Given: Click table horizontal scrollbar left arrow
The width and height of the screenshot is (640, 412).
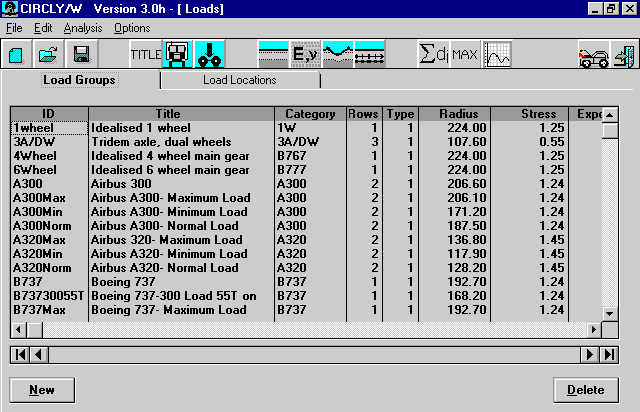Looking at the screenshot, I should [x=18, y=330].
